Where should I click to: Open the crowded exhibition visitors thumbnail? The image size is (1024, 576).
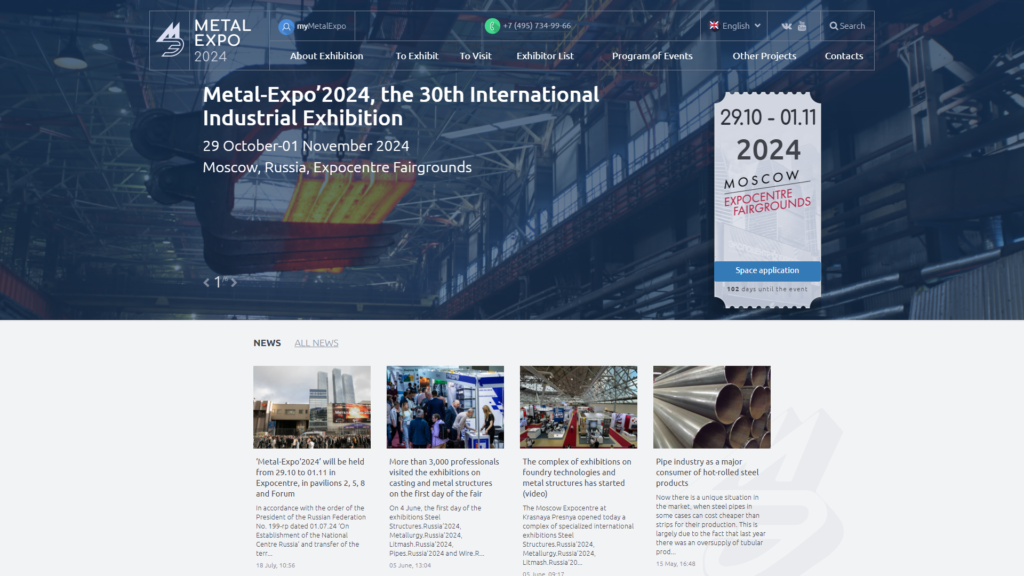coord(445,407)
